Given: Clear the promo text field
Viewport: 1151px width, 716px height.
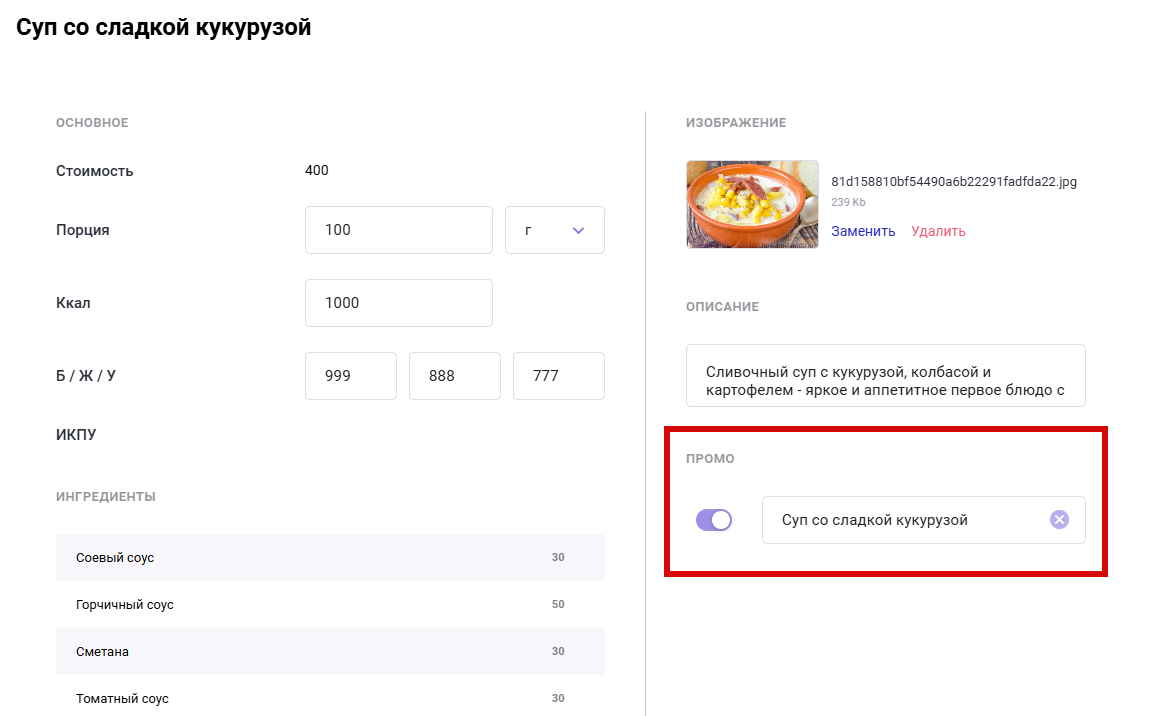Looking at the screenshot, I should (x=1059, y=519).
